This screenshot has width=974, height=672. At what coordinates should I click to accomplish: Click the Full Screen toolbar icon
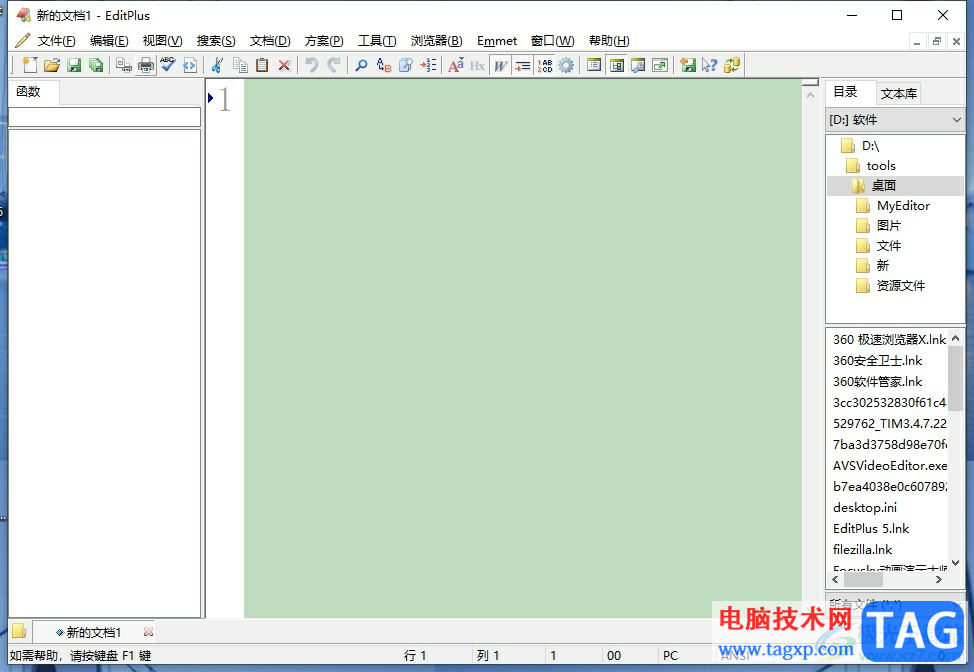click(660, 65)
